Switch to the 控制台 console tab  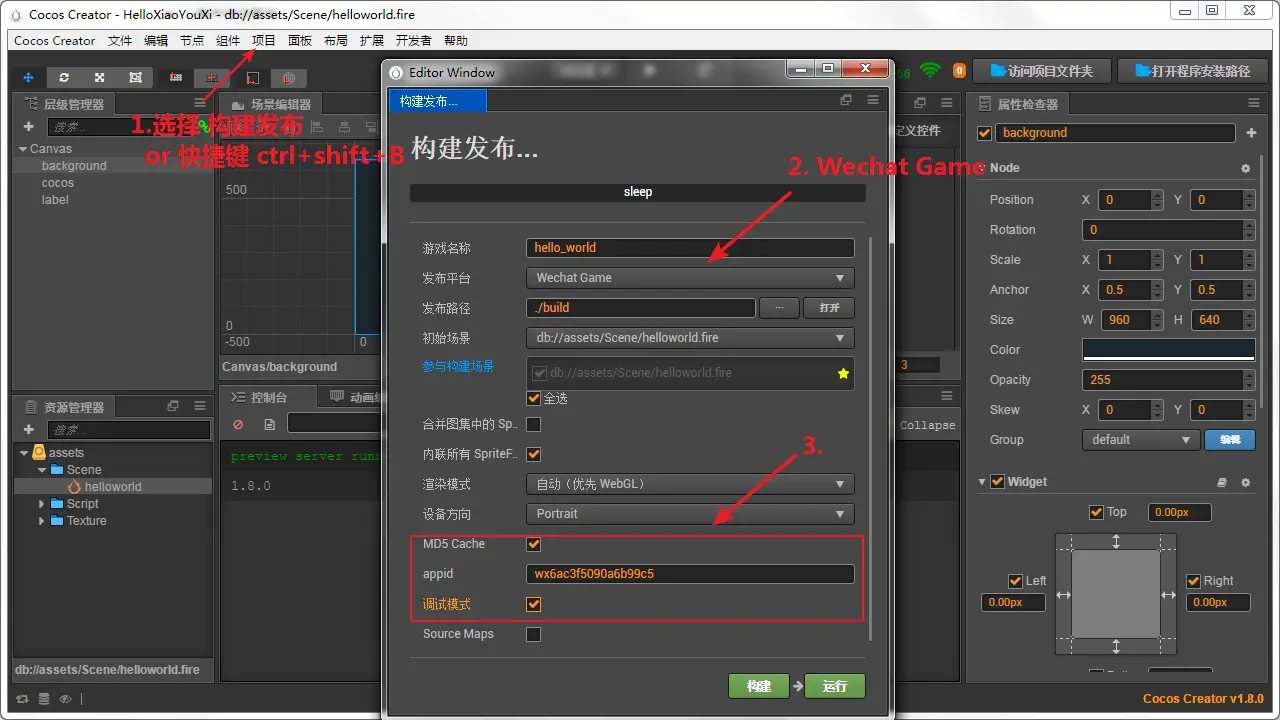(x=267, y=397)
